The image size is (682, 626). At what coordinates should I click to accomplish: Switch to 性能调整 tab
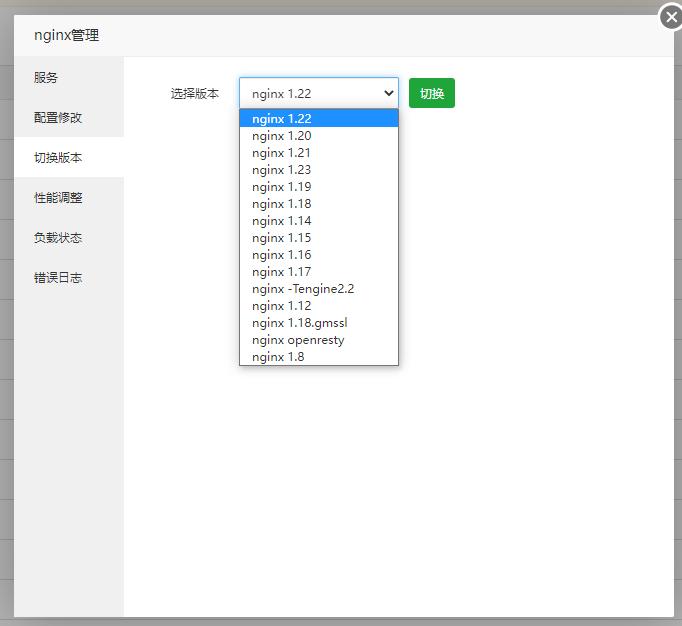coord(58,198)
